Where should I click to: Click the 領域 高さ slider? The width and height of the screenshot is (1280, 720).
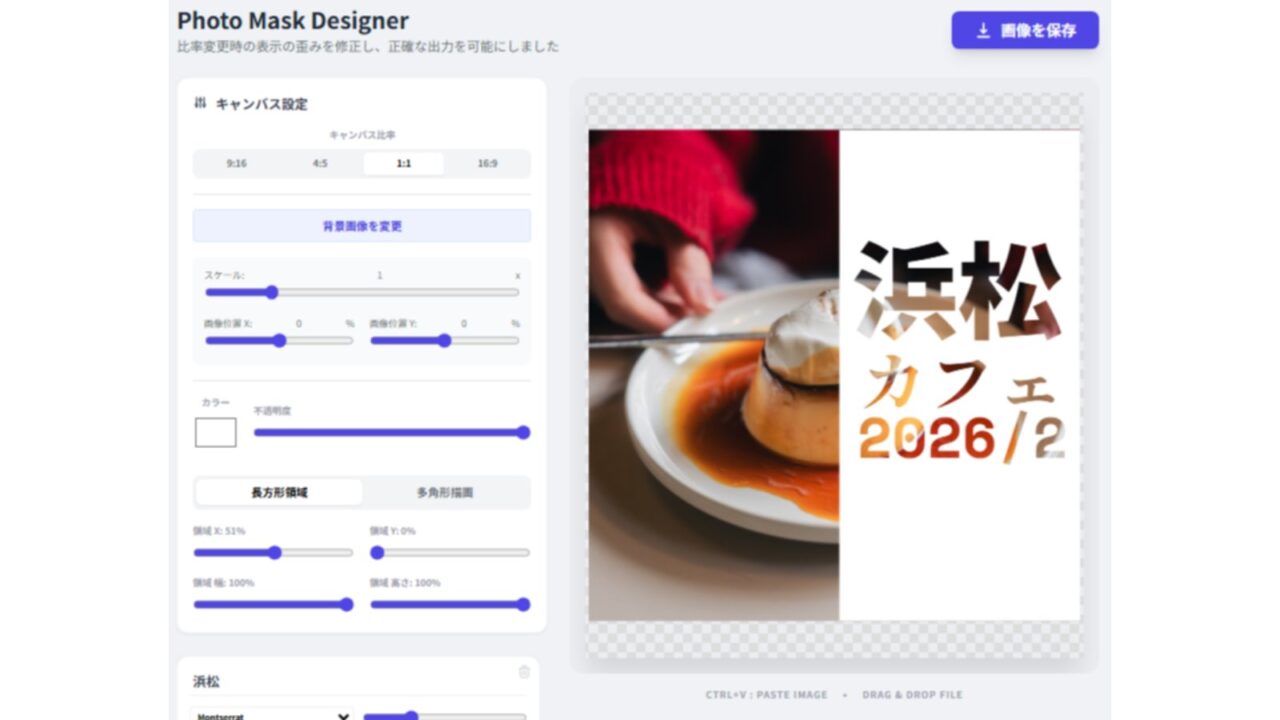(x=449, y=605)
